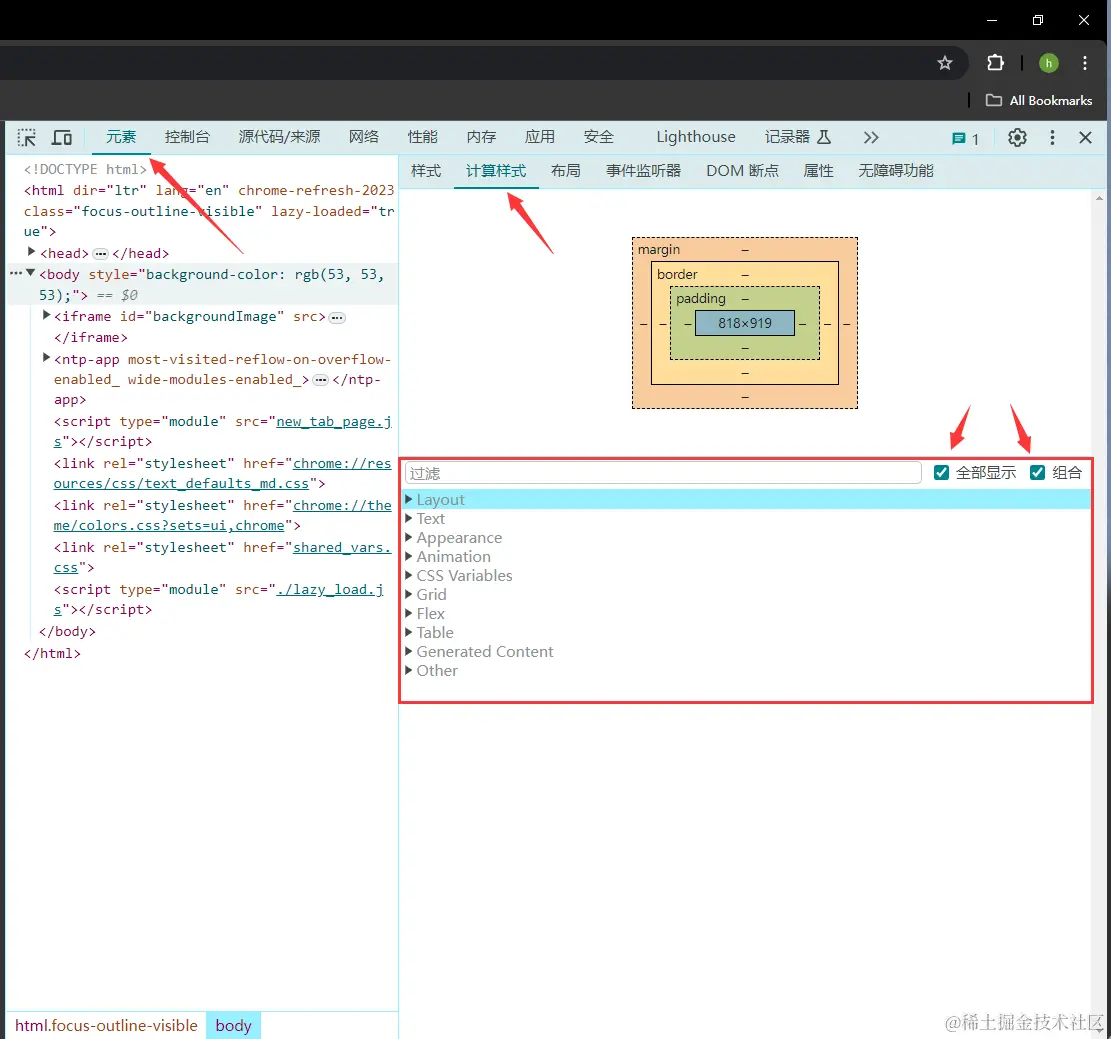
Task: Open the 性能 tab
Action: click(422, 137)
